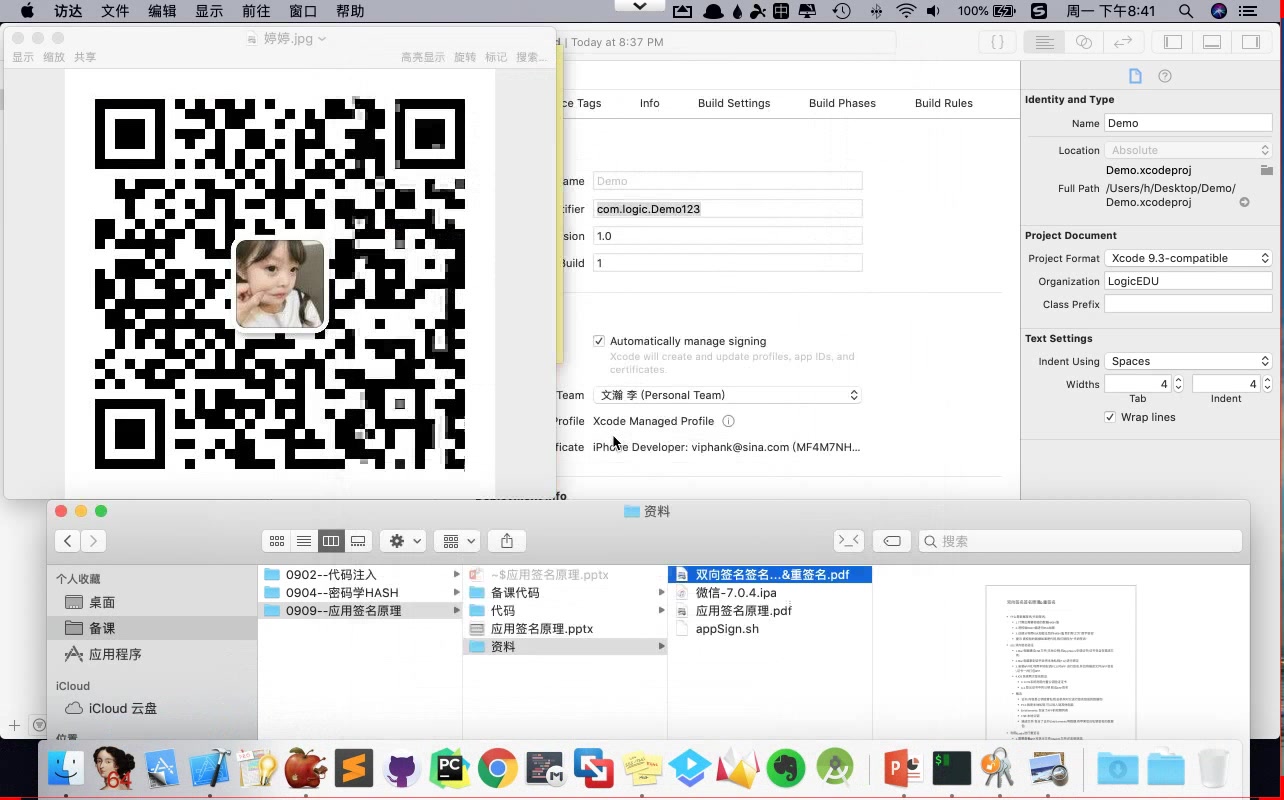This screenshot has height=800, width=1284.
Task: Click folder icon beside Demo.xcodeproj location
Action: 1266,170
